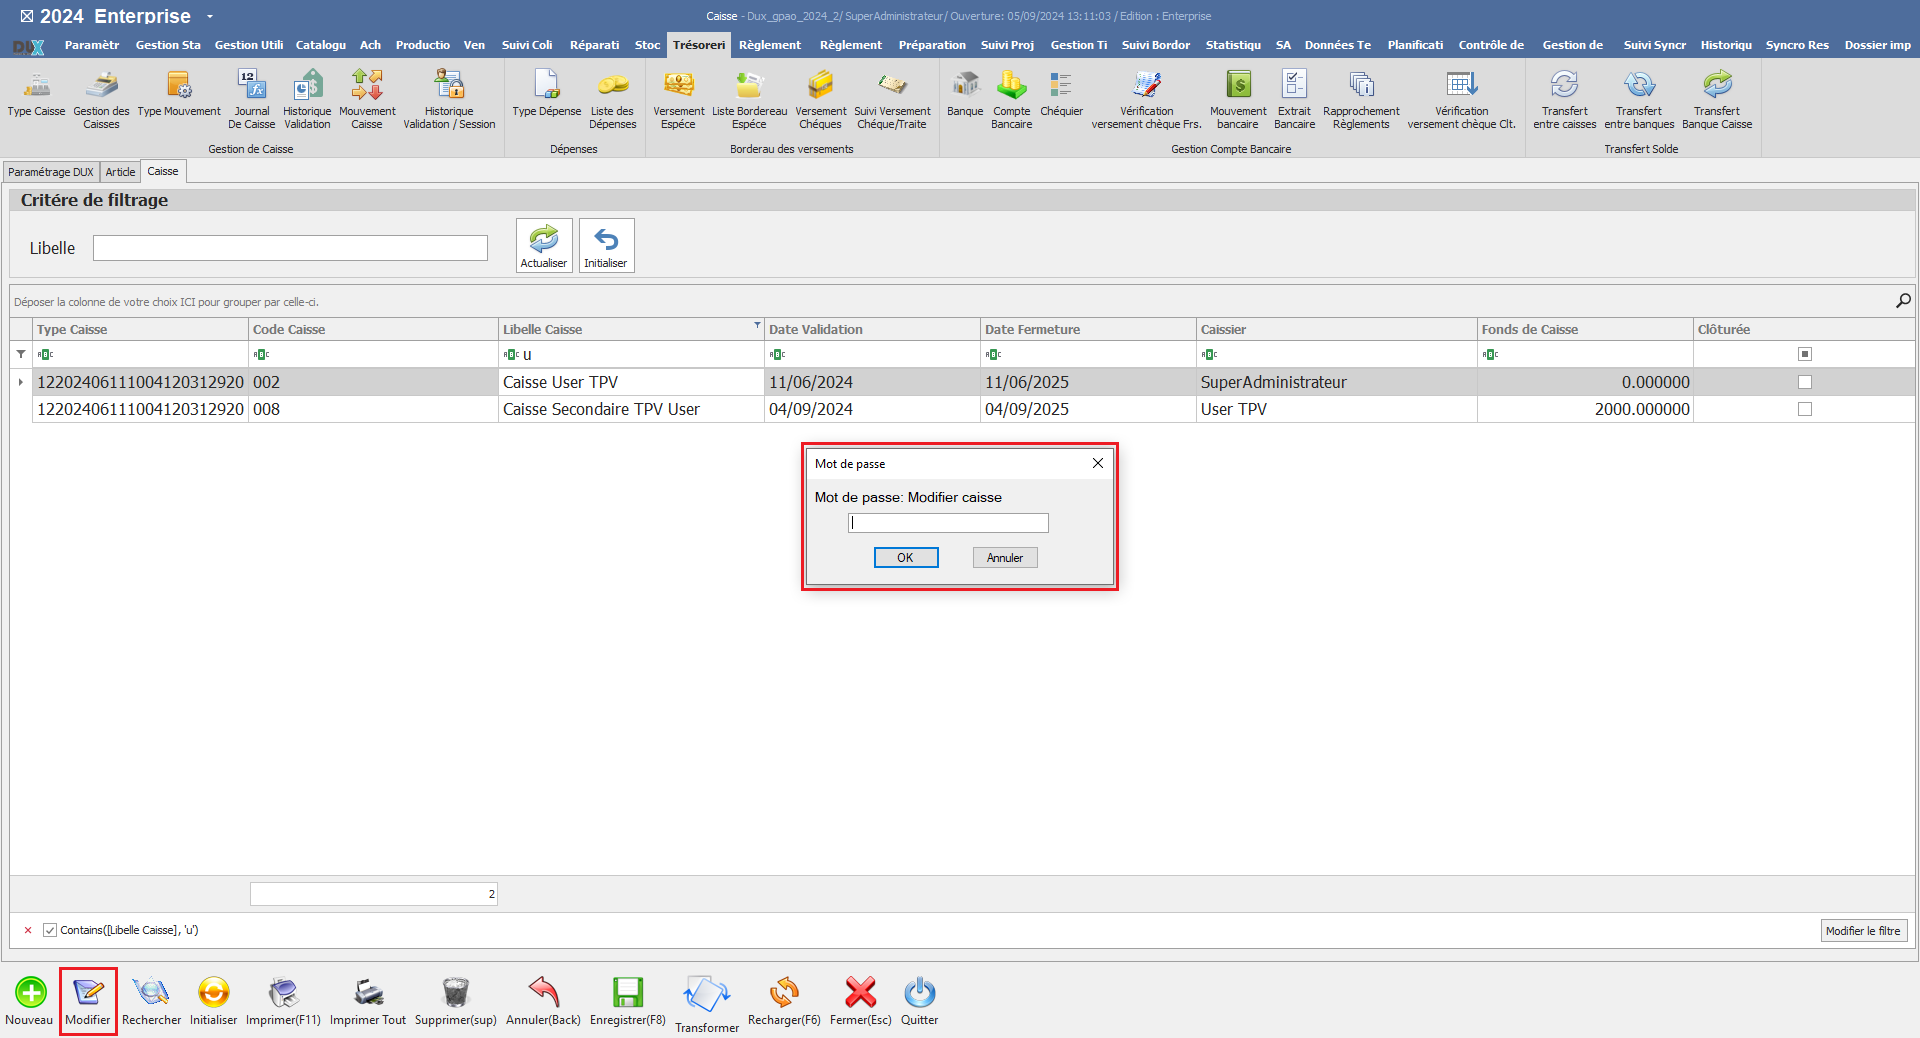
Task: Open Catalogu ribbon tab
Action: (x=321, y=45)
